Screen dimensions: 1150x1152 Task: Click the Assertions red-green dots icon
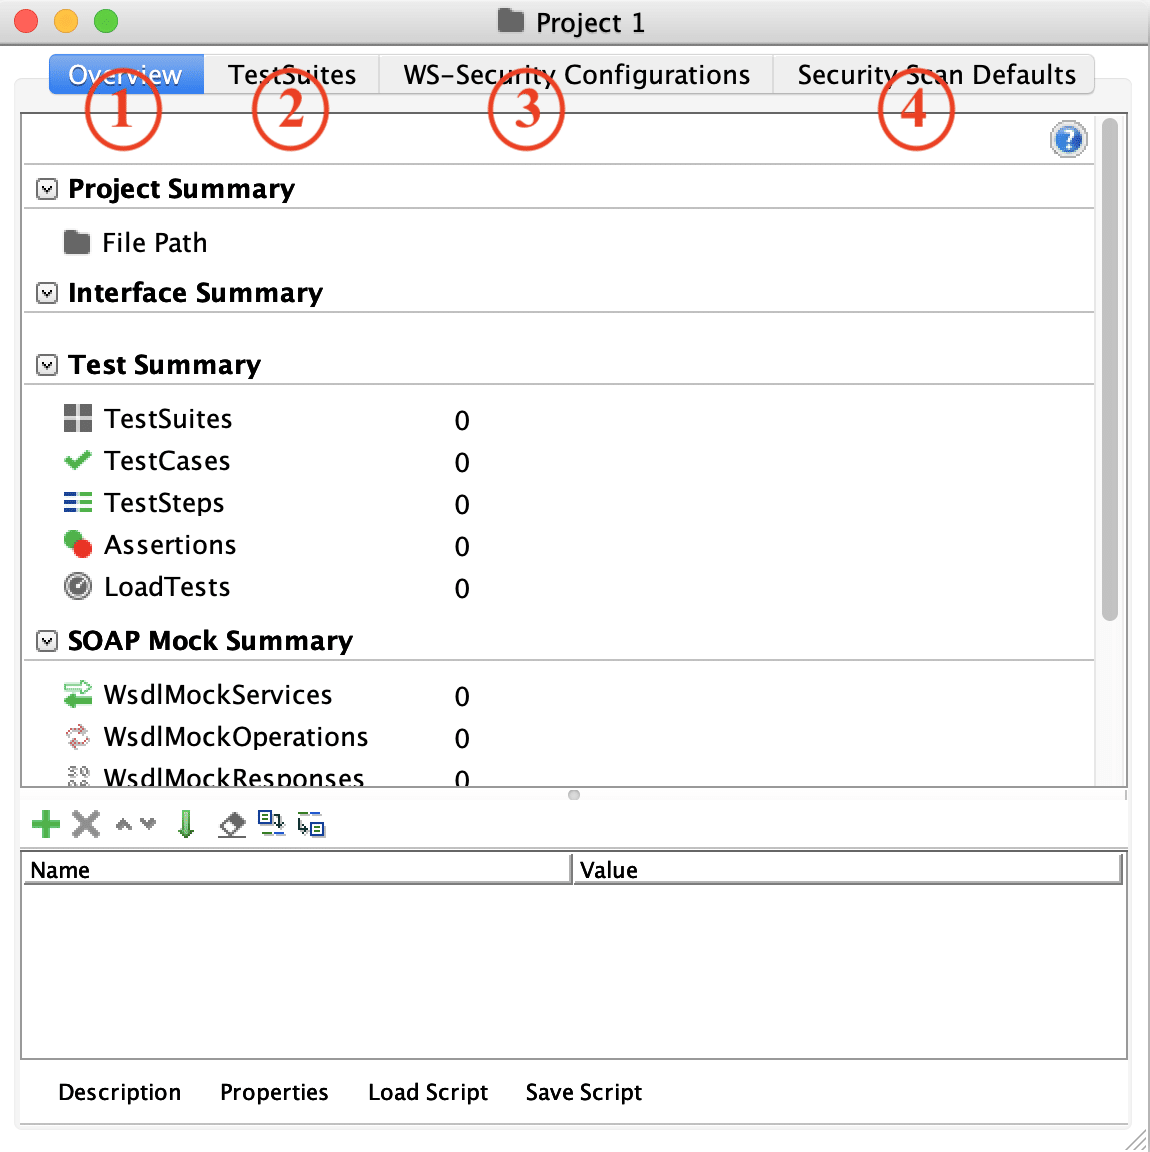pyautogui.click(x=78, y=544)
